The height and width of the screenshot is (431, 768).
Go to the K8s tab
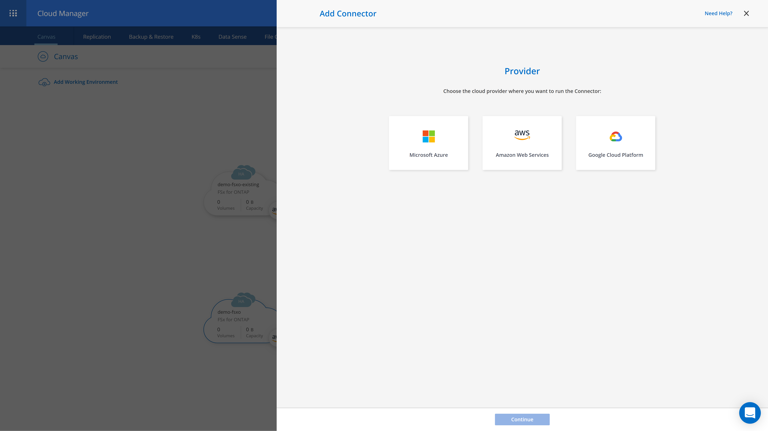point(196,37)
